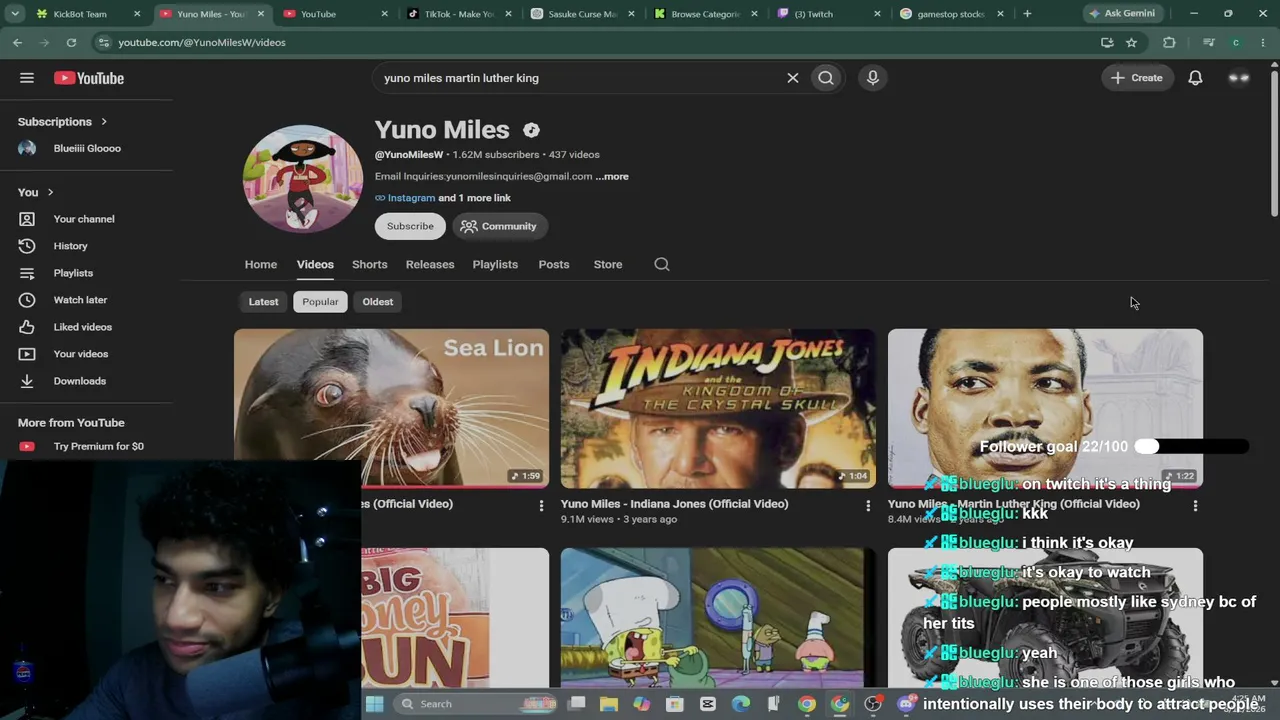Open the Blueiiii Gloooo subscription
This screenshot has width=1280, height=720.
click(86, 148)
